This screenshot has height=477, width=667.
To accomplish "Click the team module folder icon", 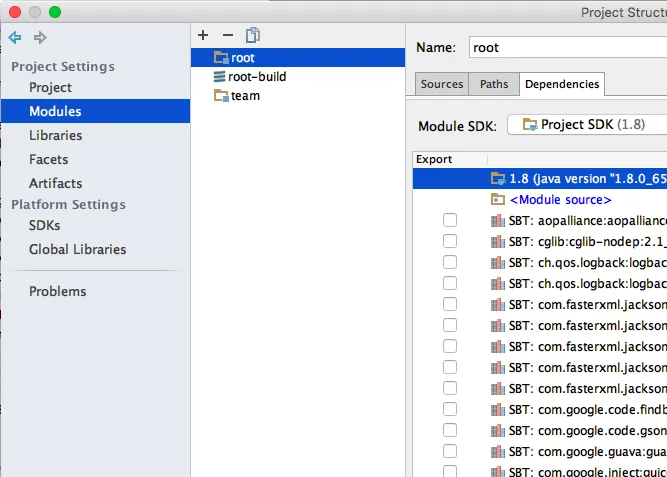I will 221,95.
